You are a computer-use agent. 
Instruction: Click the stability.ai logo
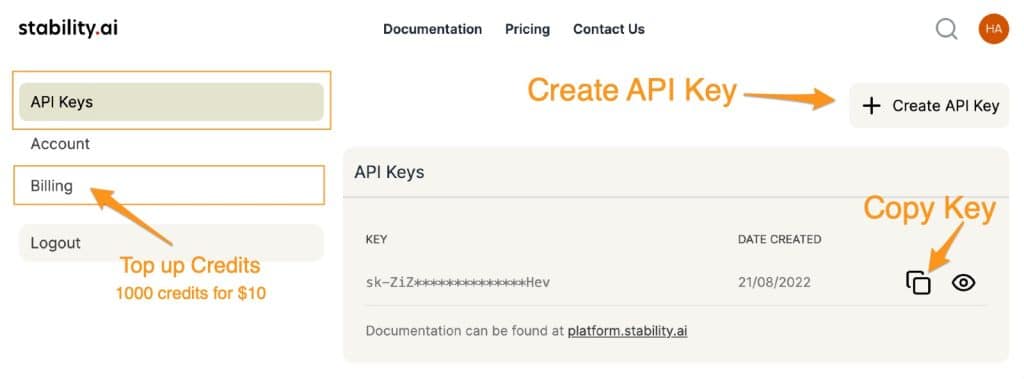coord(68,28)
